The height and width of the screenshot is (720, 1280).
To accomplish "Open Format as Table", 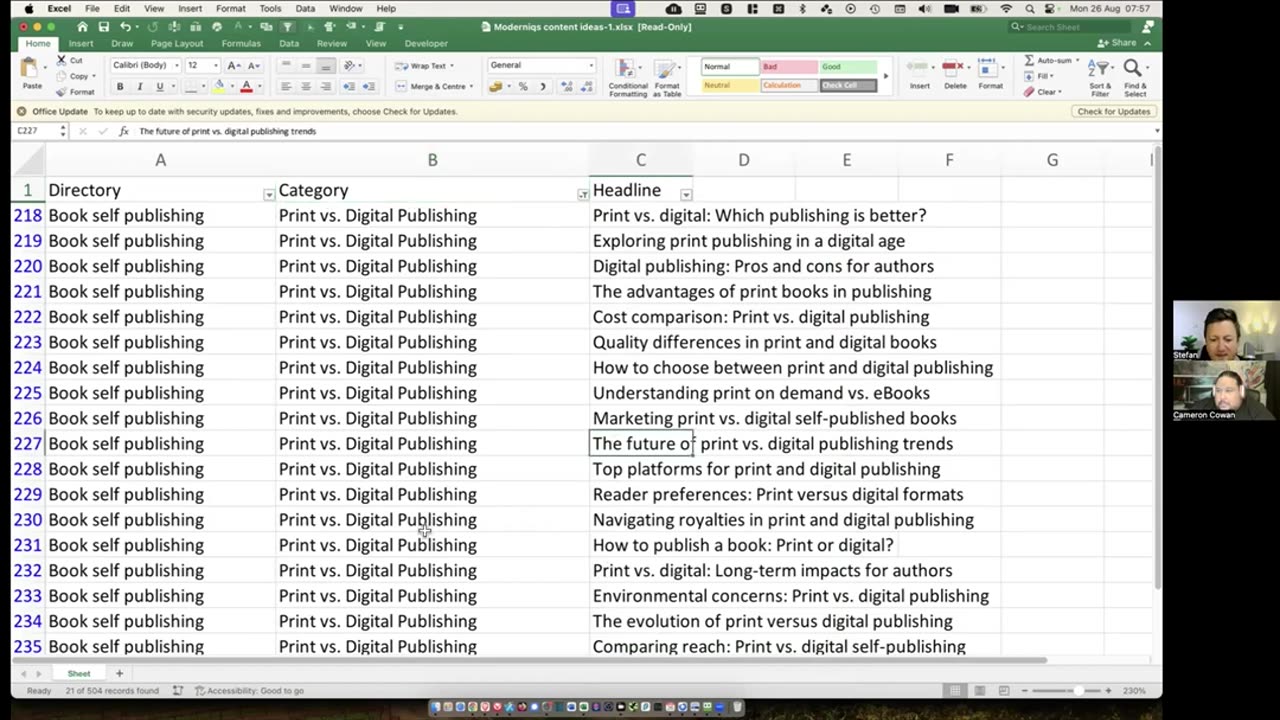I will tap(667, 78).
